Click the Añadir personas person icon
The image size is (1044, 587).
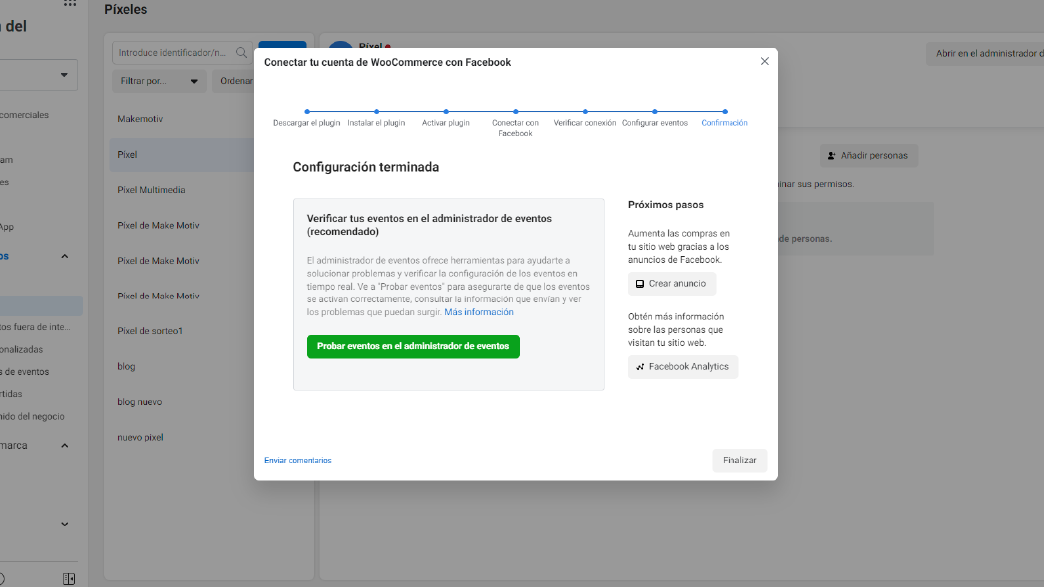831,156
